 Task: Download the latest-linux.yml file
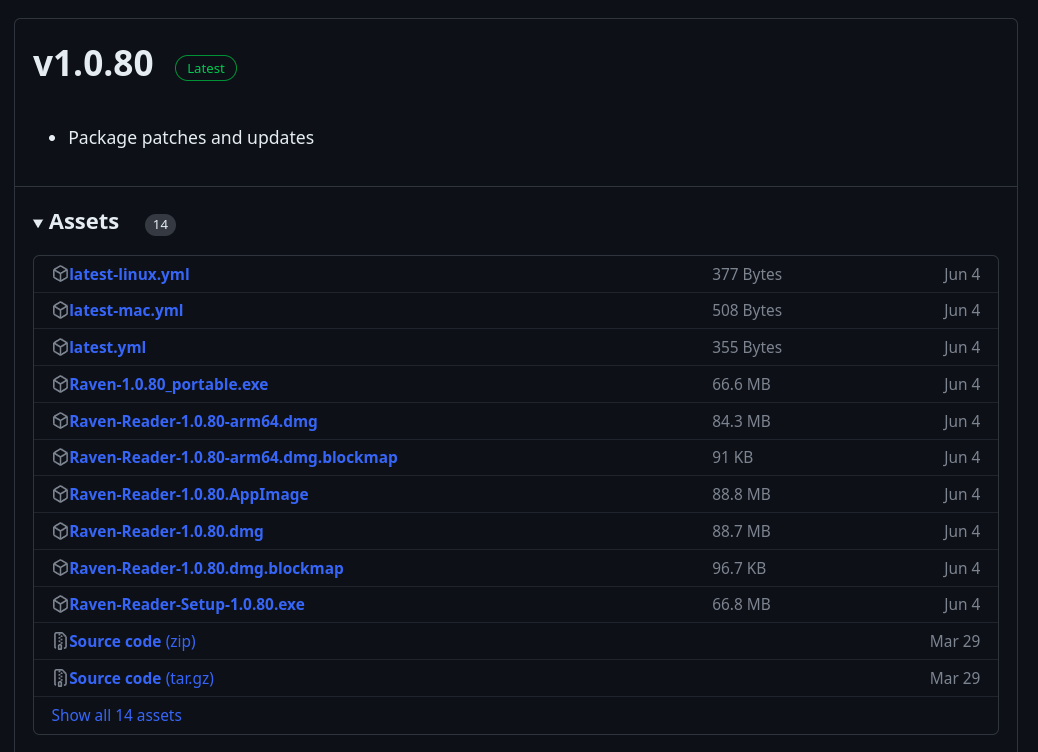129,274
